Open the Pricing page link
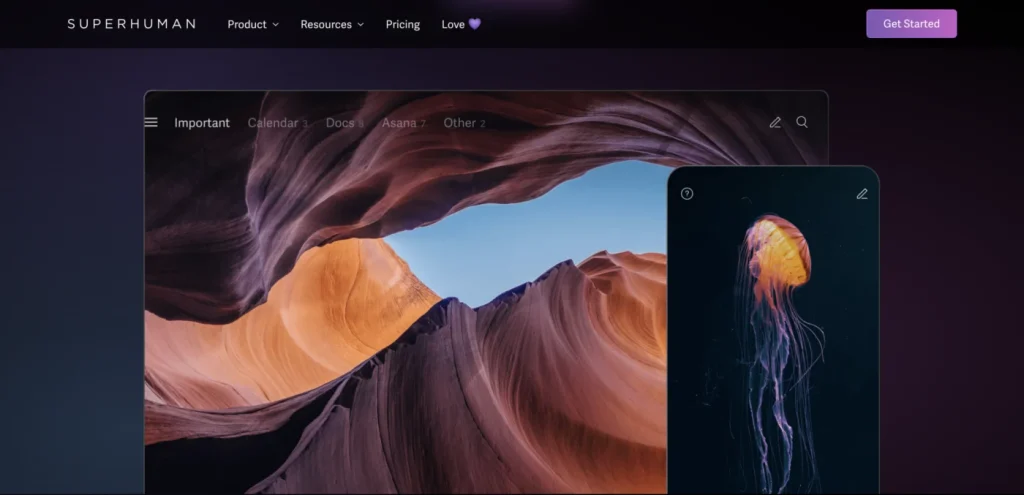Screen dimensions: 1024x495 click(x=403, y=24)
